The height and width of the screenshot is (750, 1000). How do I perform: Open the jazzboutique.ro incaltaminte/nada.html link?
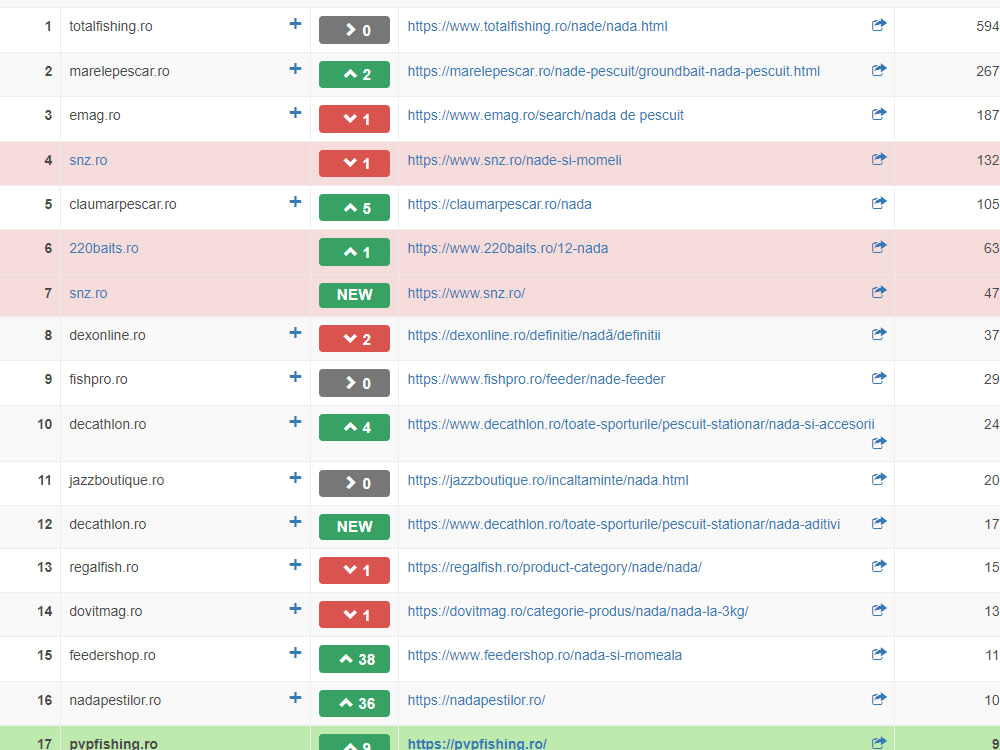548,480
